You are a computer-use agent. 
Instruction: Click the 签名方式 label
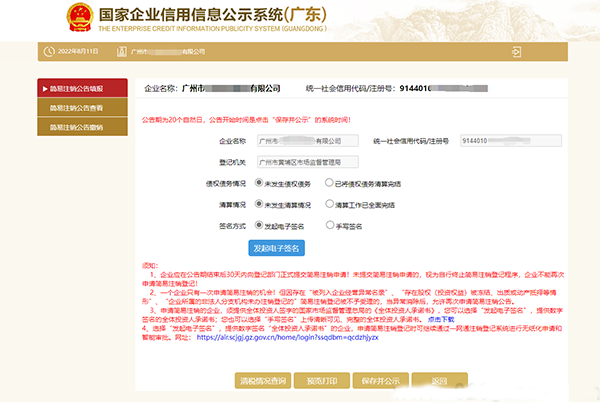[x=232, y=226]
